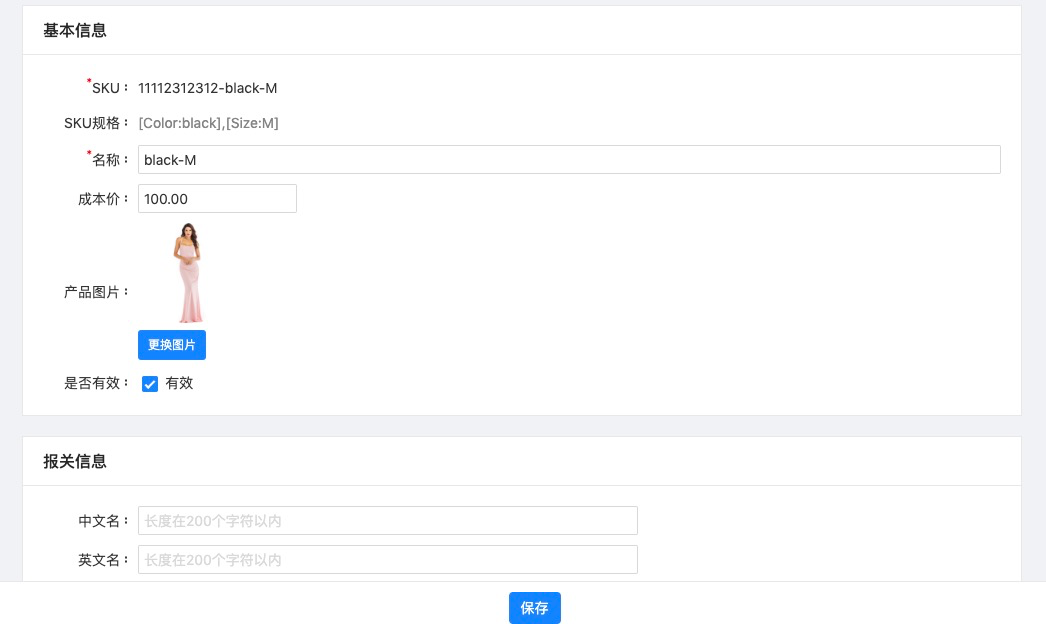Viewport: 1046px width, 632px height.
Task: Open the pink dress product thumbnail
Action: [x=188, y=273]
